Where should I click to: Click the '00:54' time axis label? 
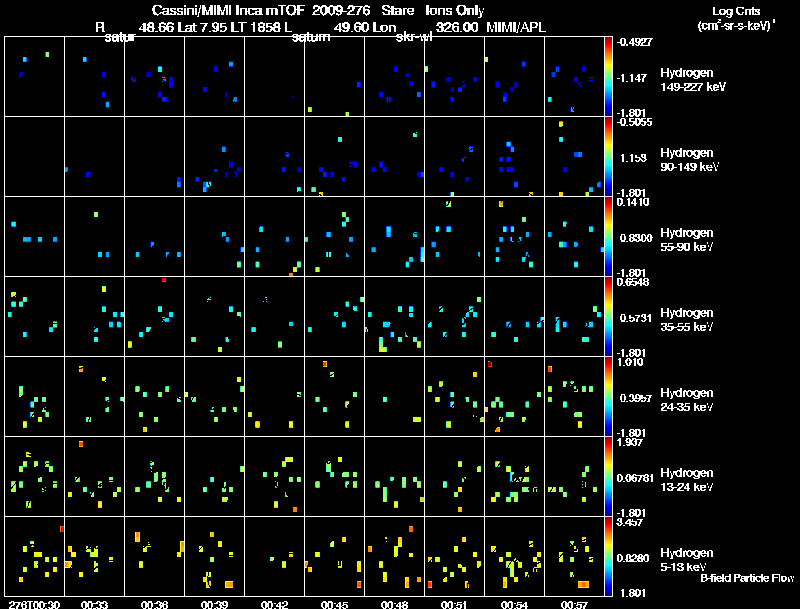(x=514, y=605)
